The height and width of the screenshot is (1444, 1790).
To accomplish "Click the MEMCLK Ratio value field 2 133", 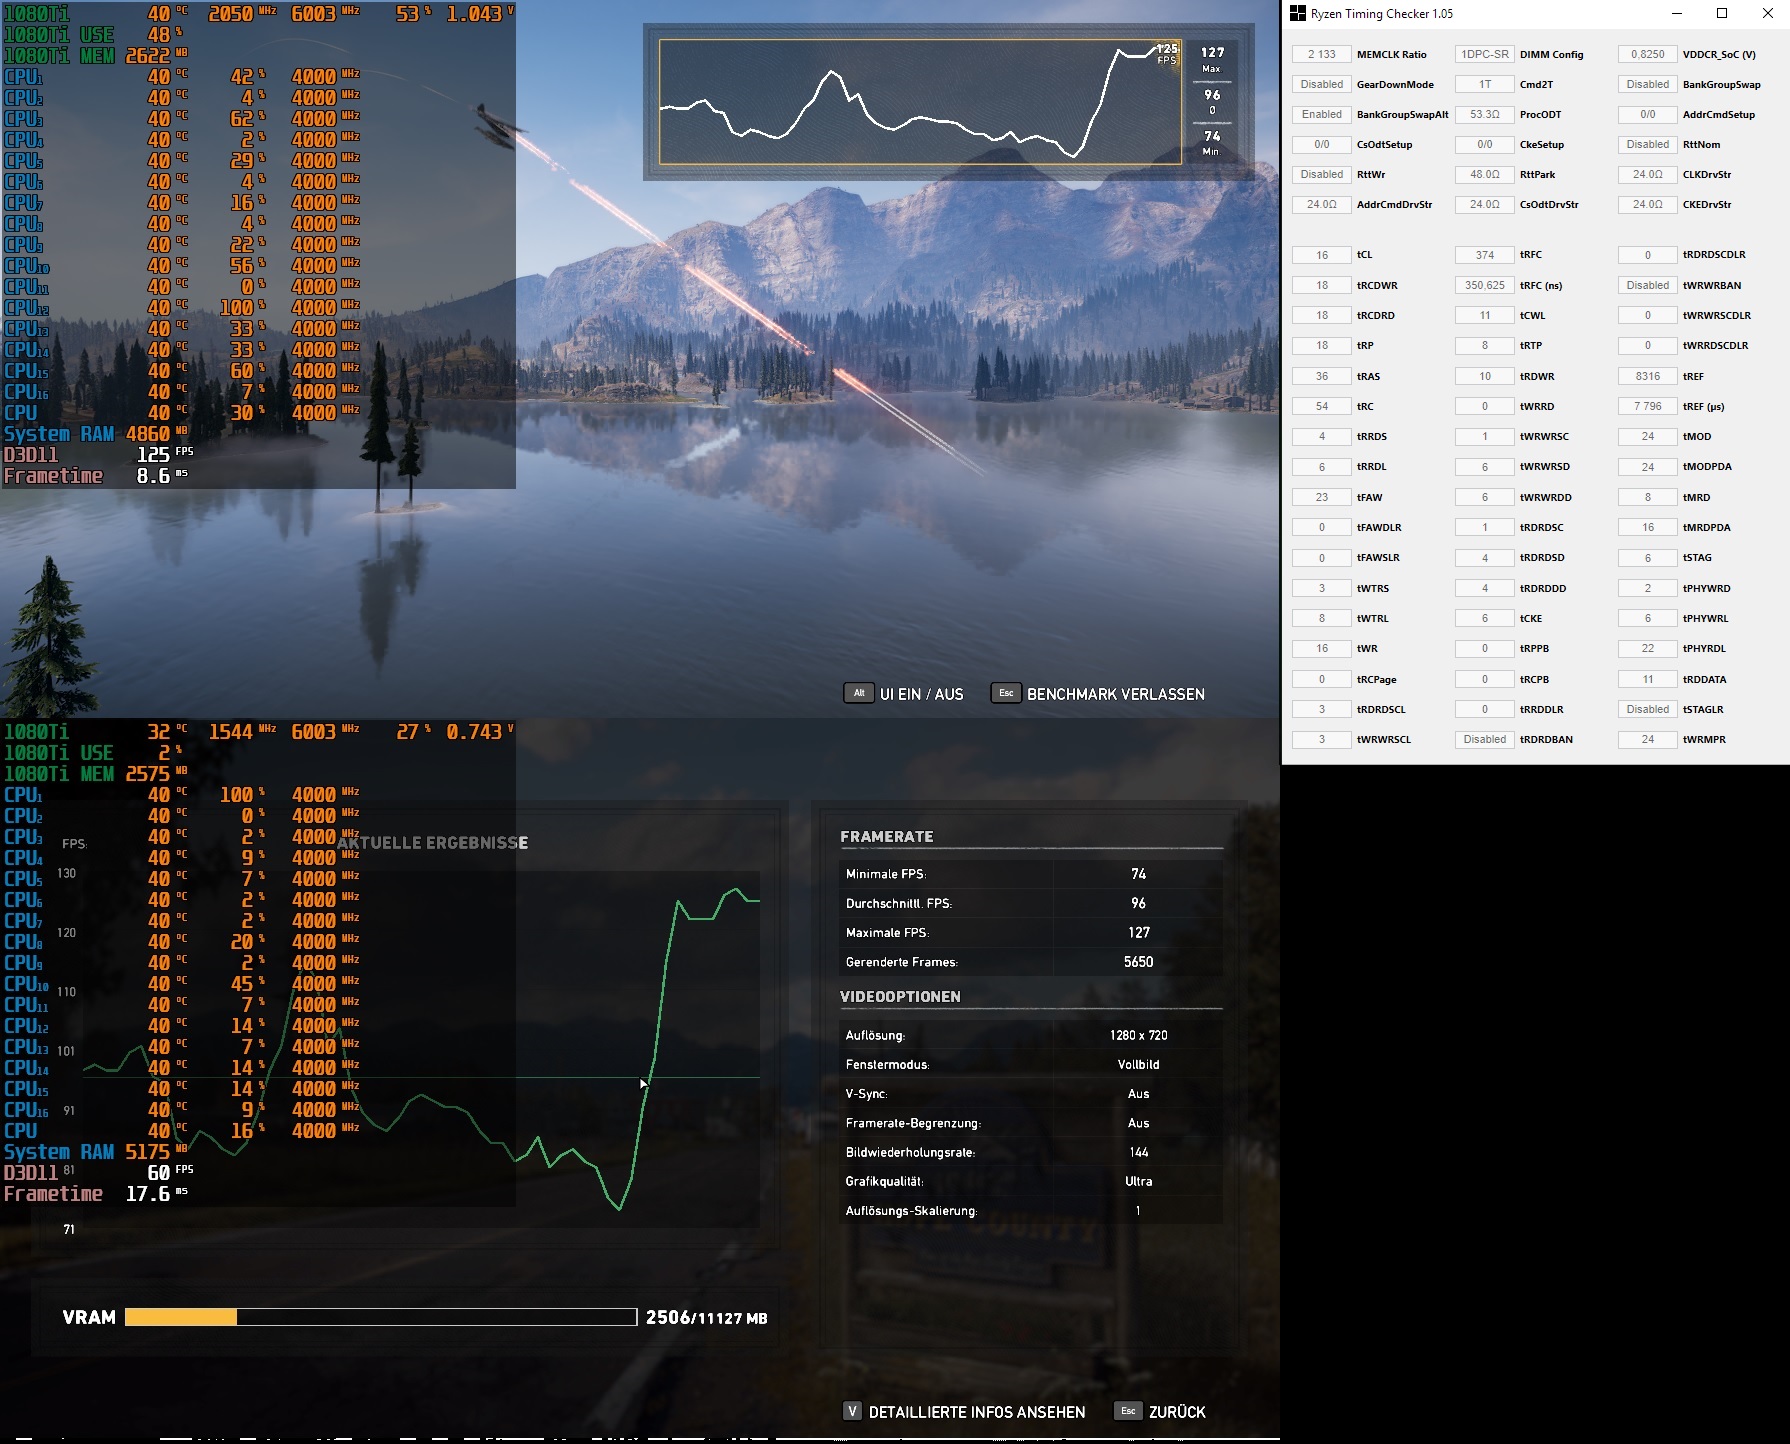I will [x=1321, y=54].
